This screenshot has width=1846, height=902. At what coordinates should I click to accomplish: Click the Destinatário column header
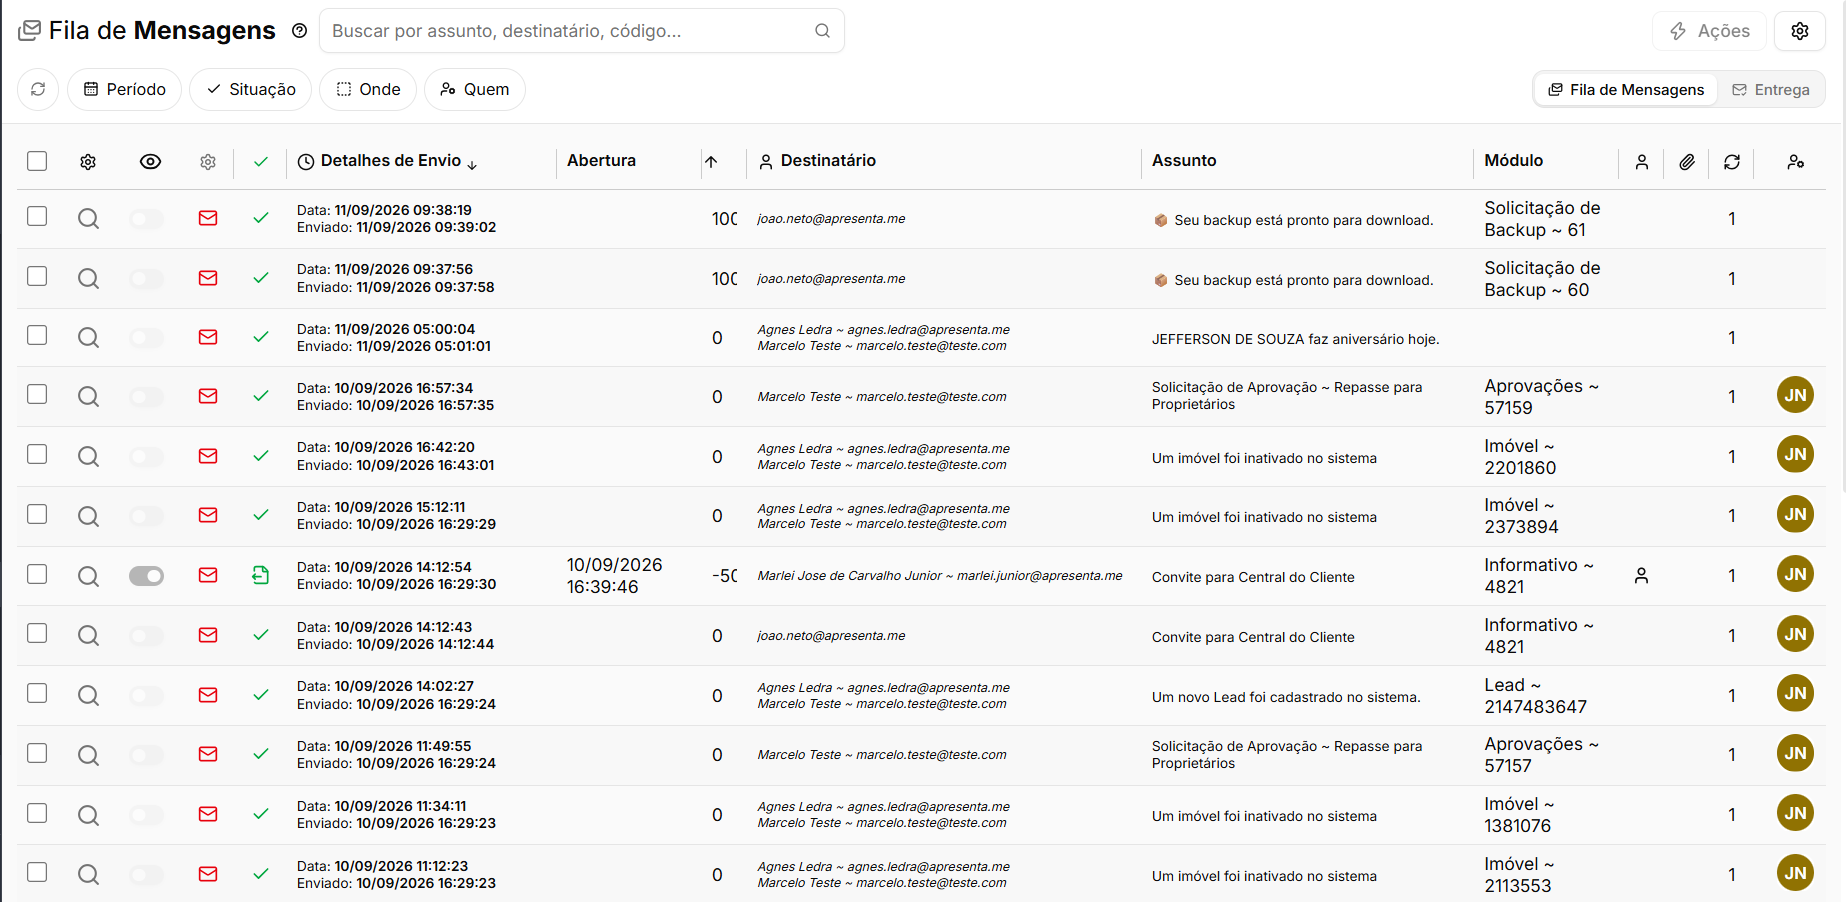pos(817,161)
